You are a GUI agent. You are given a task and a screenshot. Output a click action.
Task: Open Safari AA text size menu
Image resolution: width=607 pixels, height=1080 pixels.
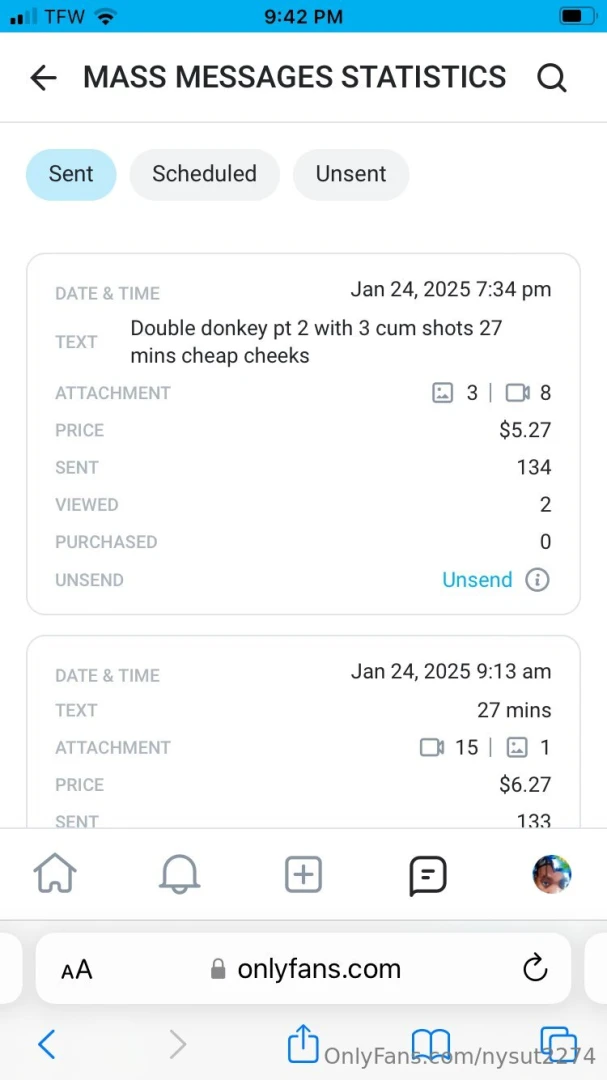(77, 969)
